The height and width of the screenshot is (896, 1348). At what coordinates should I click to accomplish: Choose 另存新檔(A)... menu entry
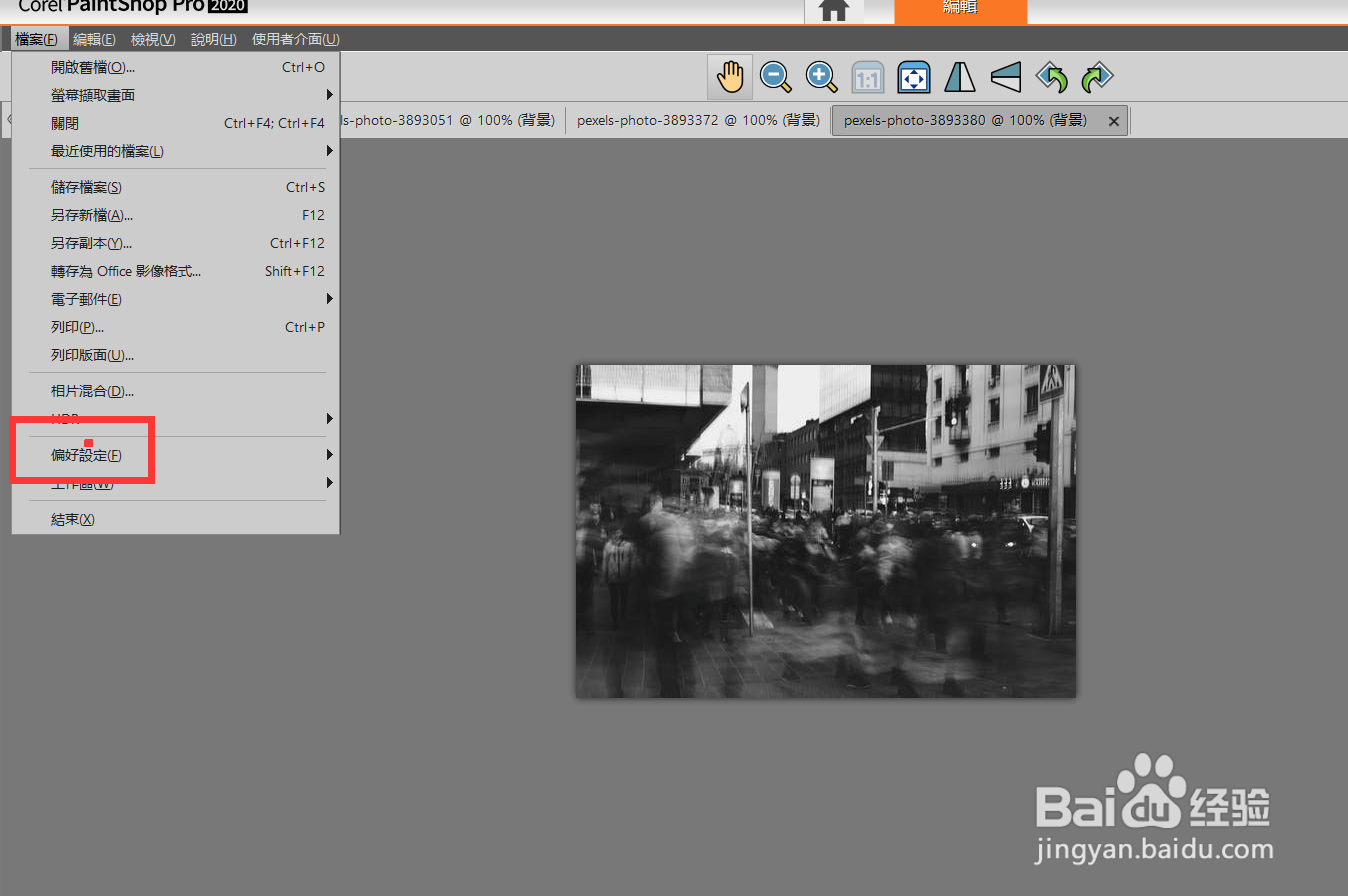[176, 215]
